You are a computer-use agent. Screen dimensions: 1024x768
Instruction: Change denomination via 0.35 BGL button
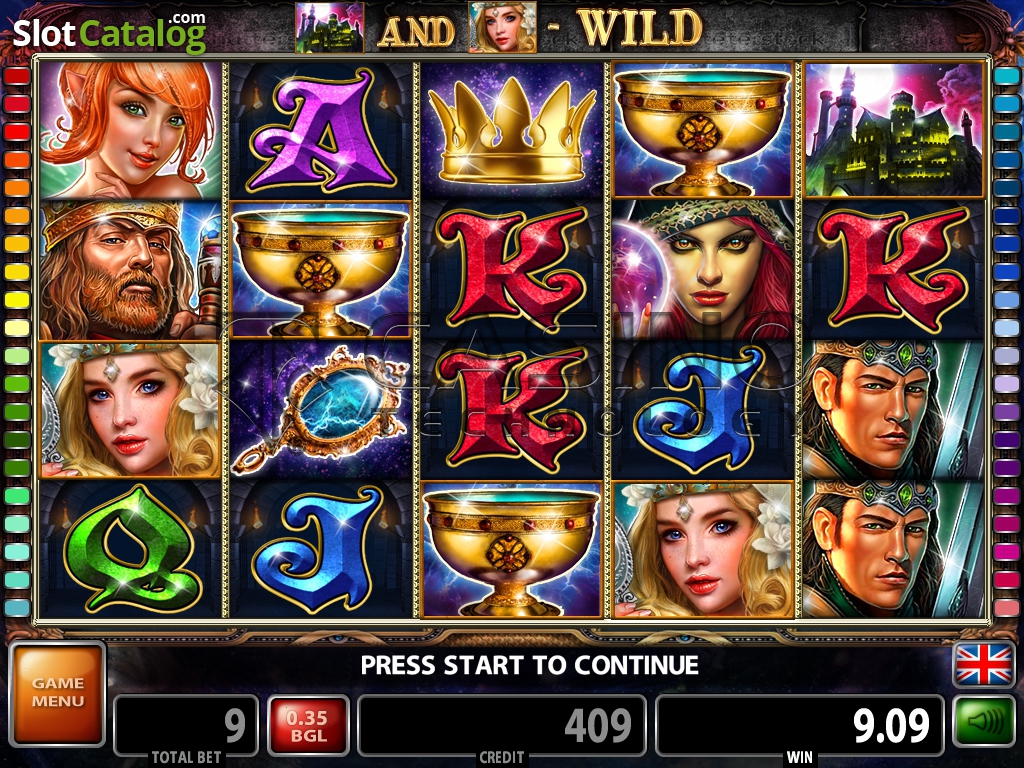click(308, 726)
